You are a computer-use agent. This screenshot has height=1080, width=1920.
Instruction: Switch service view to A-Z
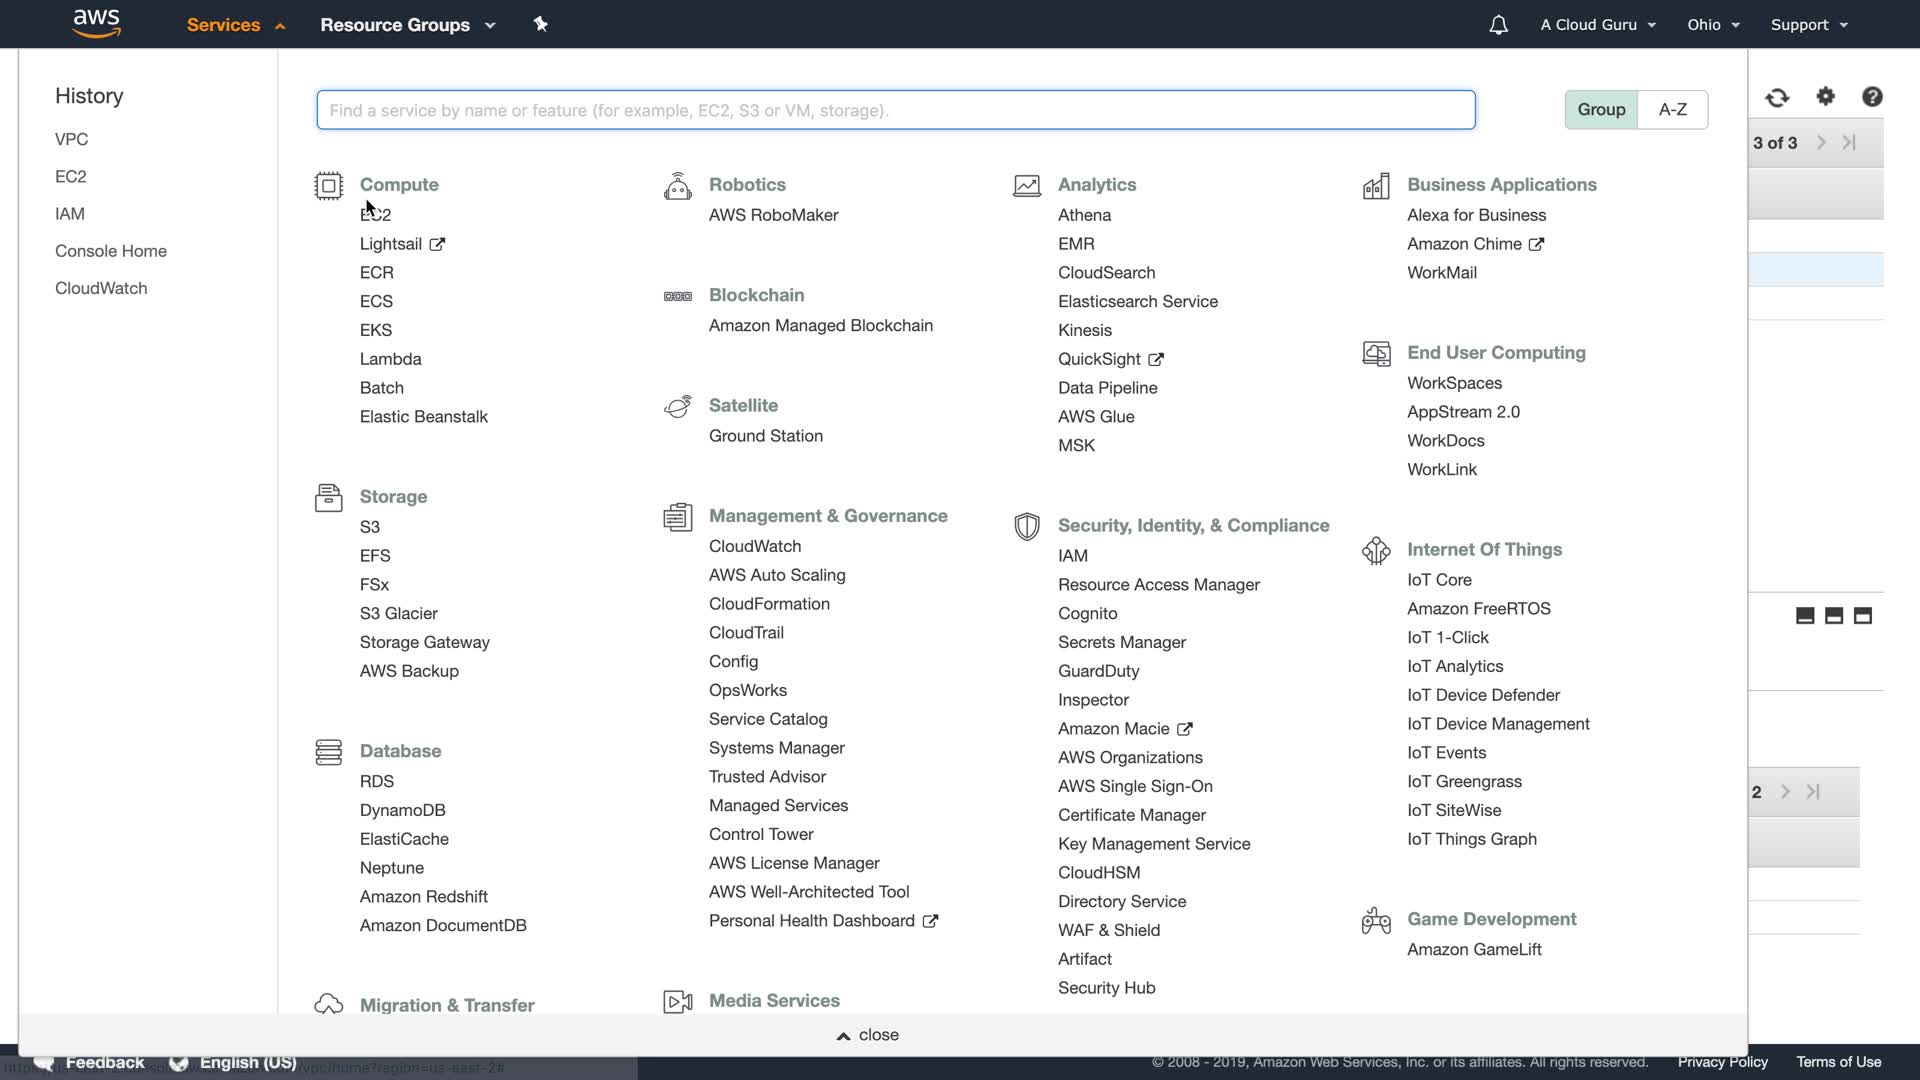pyautogui.click(x=1672, y=109)
